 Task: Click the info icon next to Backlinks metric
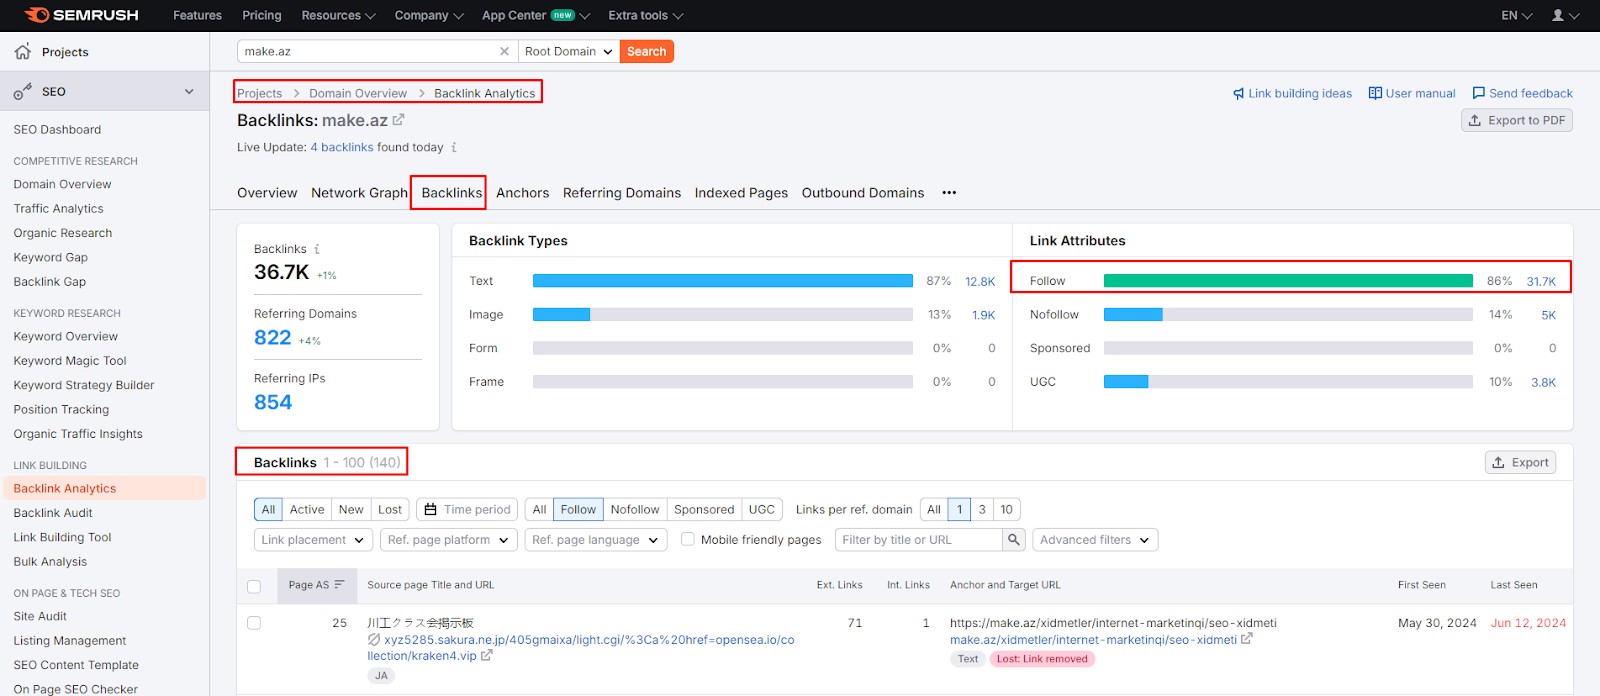(317, 249)
